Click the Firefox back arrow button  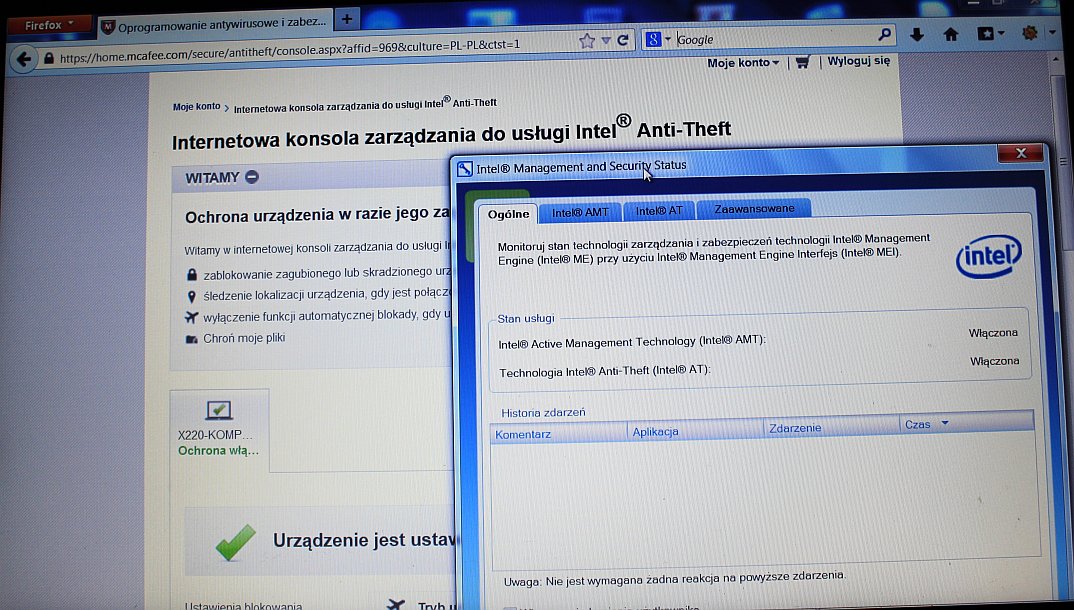click(23, 60)
